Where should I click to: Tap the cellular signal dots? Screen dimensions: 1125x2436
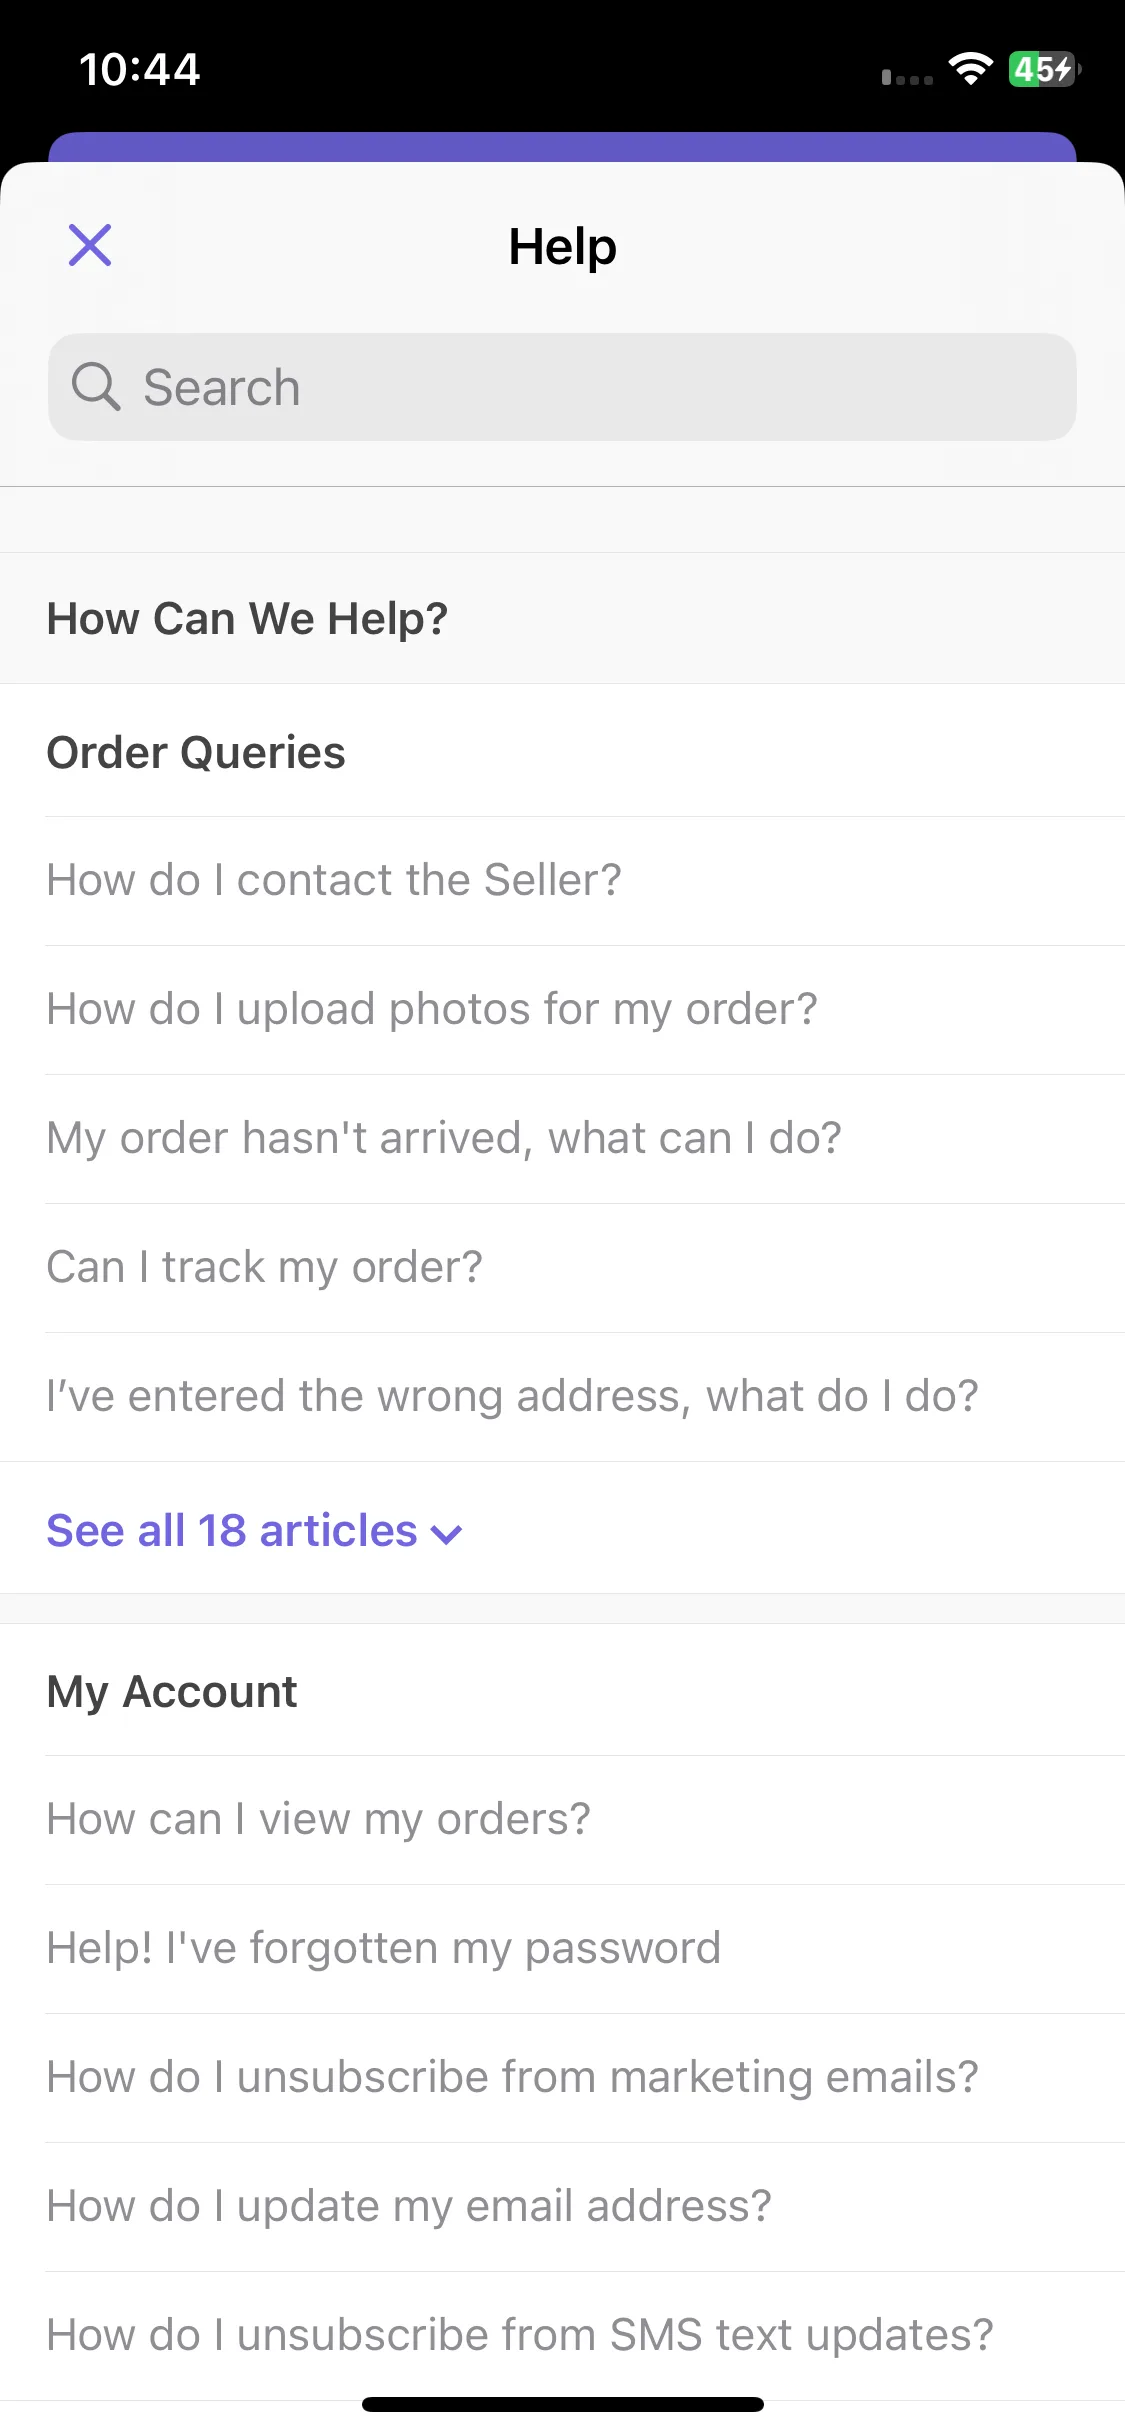tap(907, 77)
